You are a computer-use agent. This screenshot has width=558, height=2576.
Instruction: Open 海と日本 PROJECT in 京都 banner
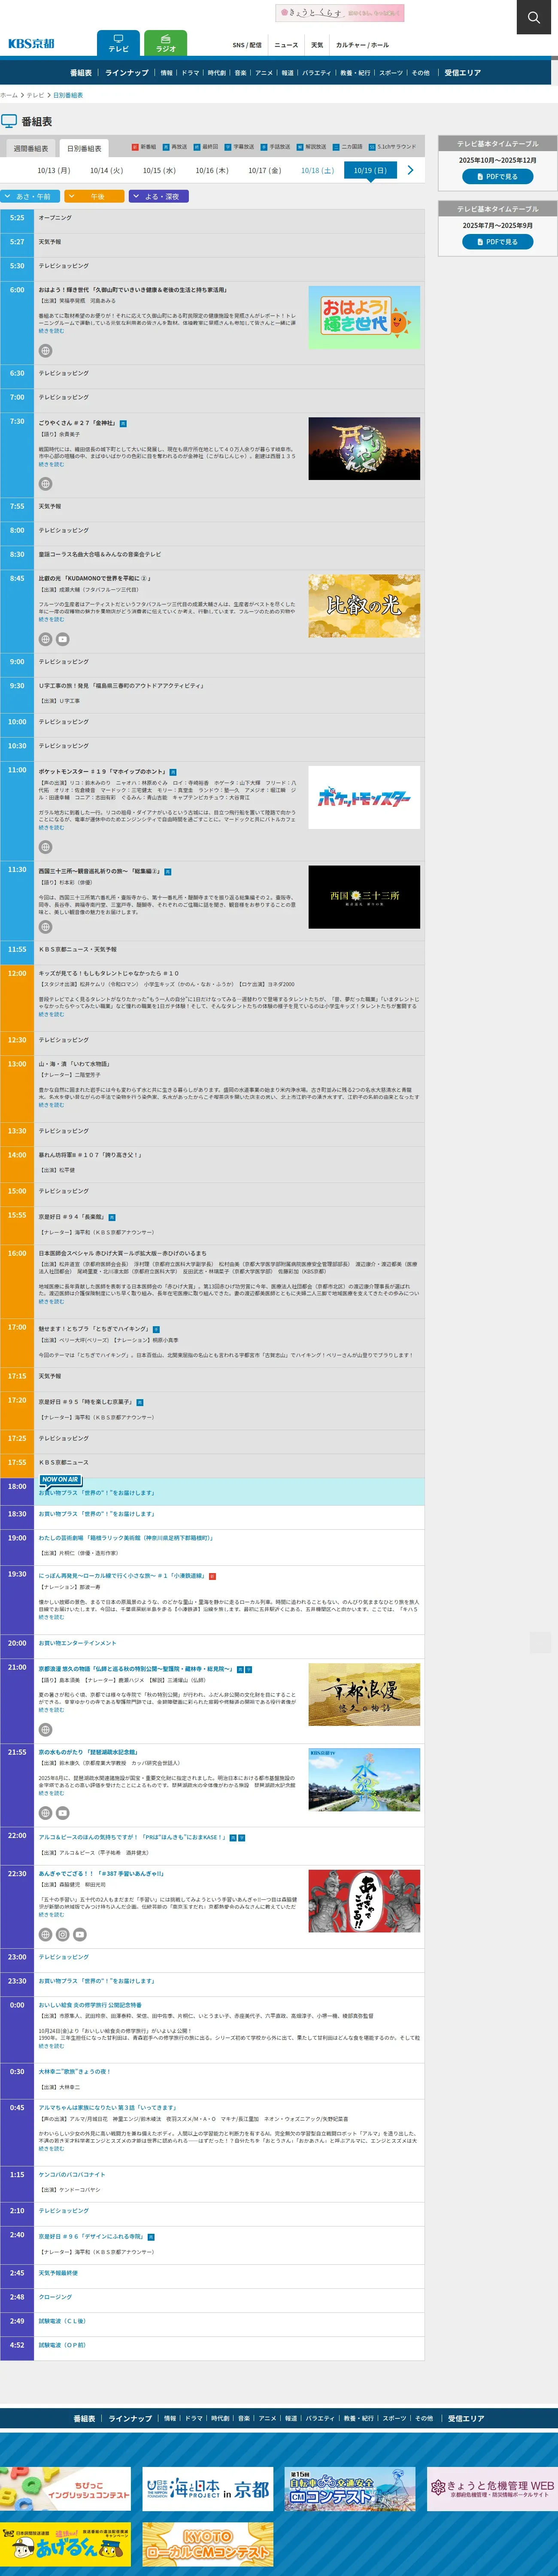pyautogui.click(x=208, y=2489)
